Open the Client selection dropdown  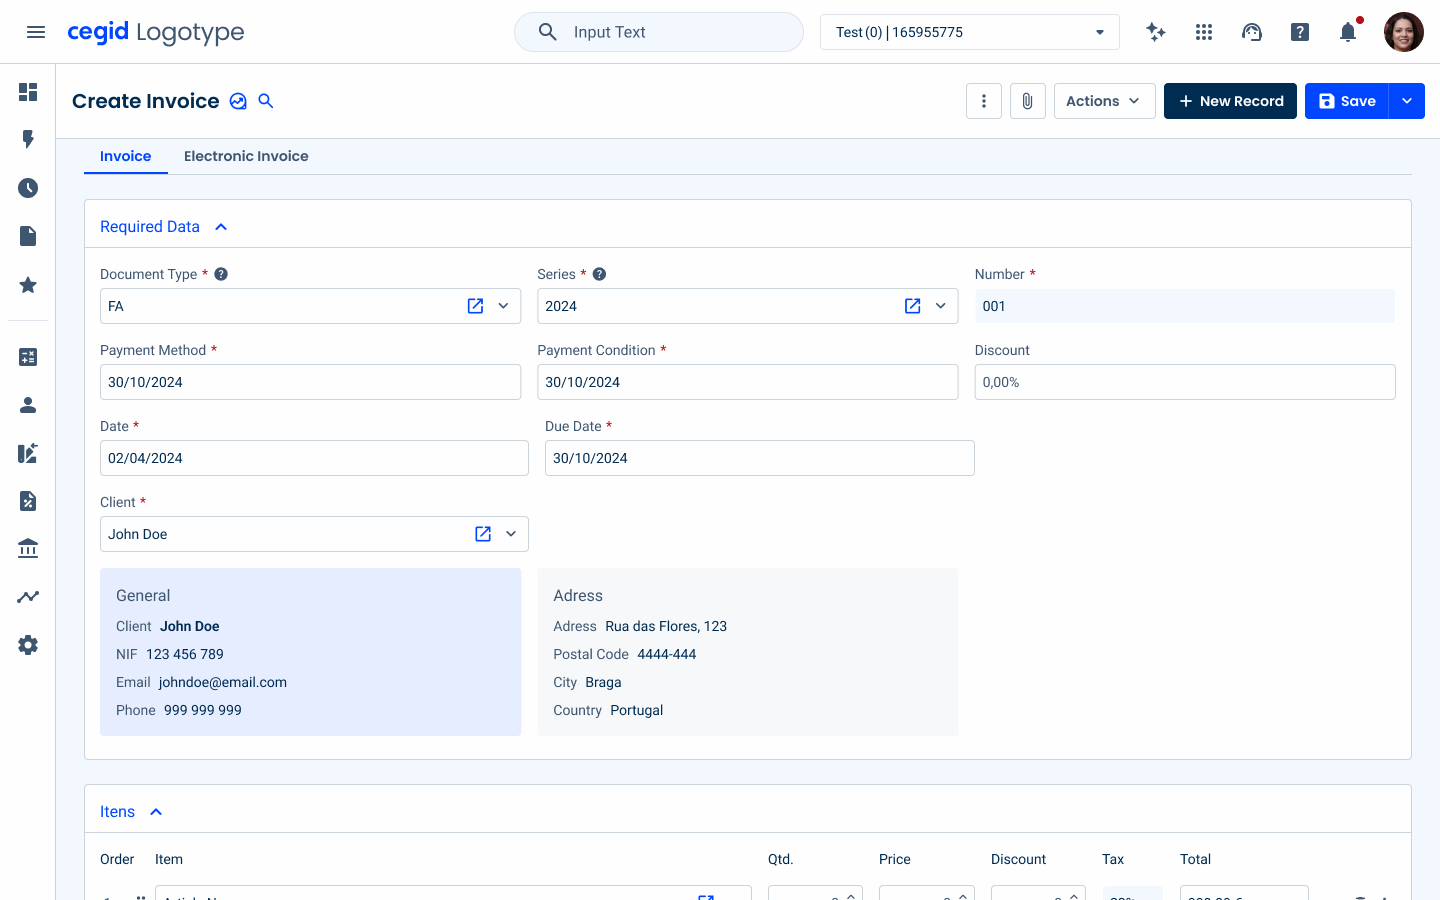pyautogui.click(x=511, y=533)
